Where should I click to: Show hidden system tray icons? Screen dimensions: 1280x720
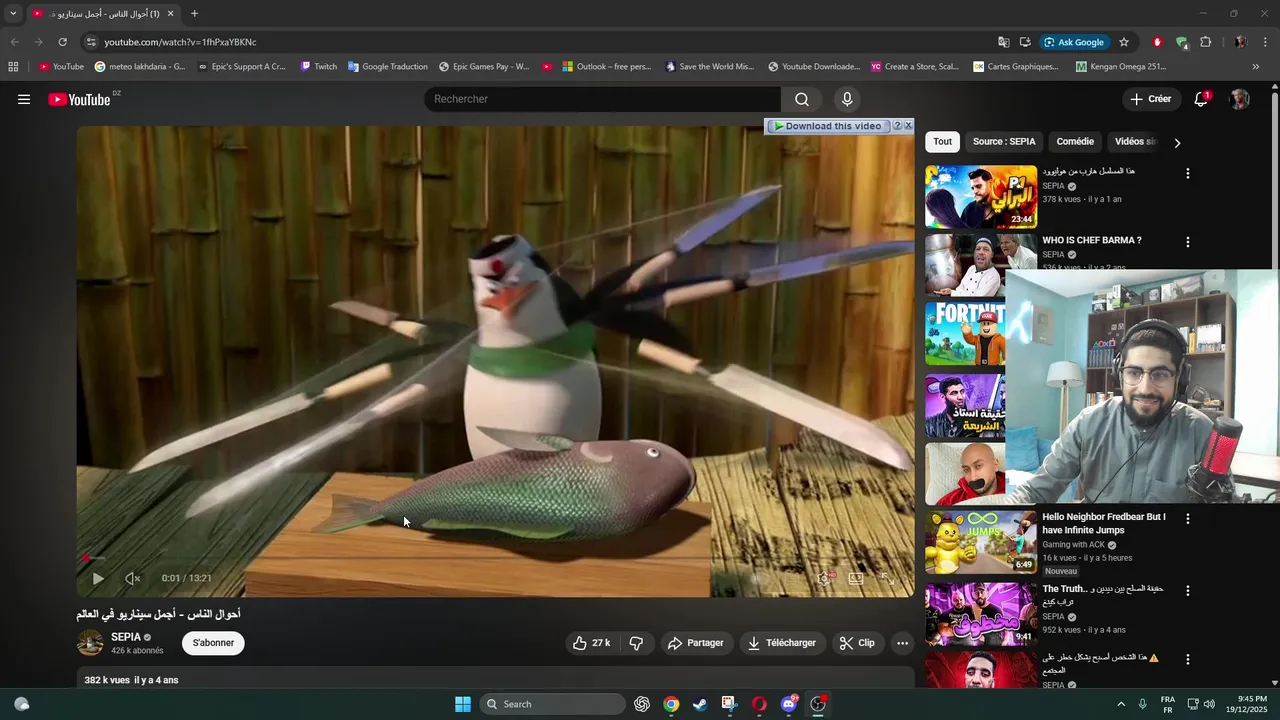pyautogui.click(x=1121, y=704)
